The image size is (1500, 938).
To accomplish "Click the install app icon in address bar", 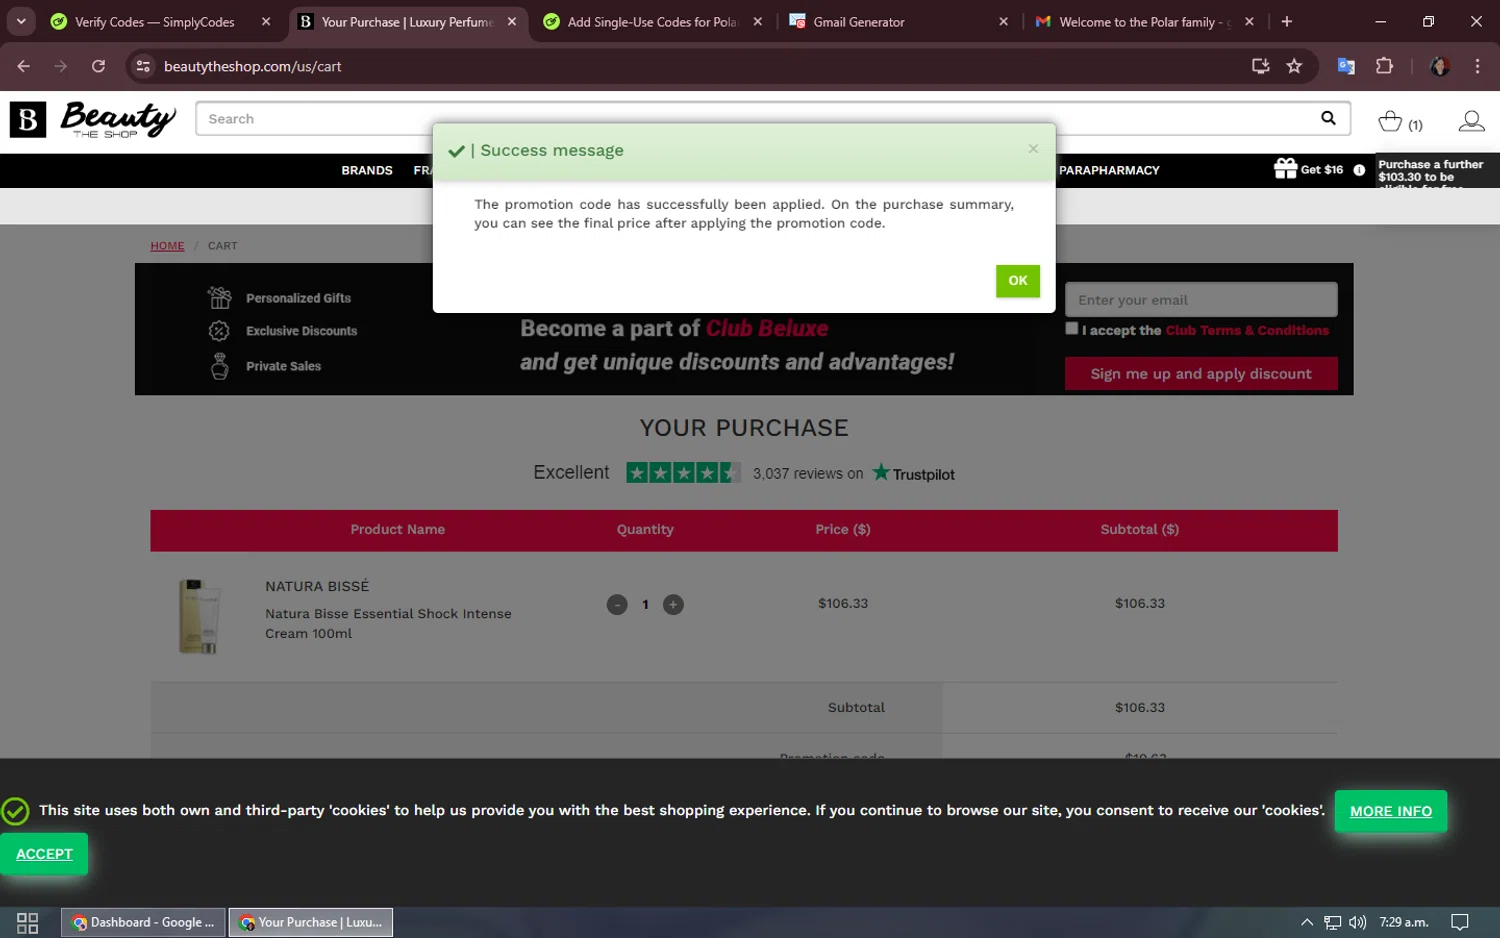I will point(1260,66).
